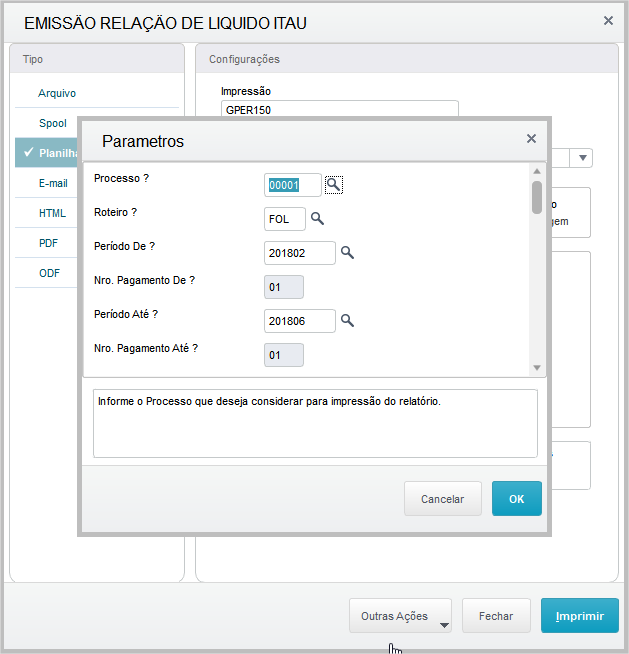Click Cancelar in the Parametros dialog
629x654 pixels.
443,498
